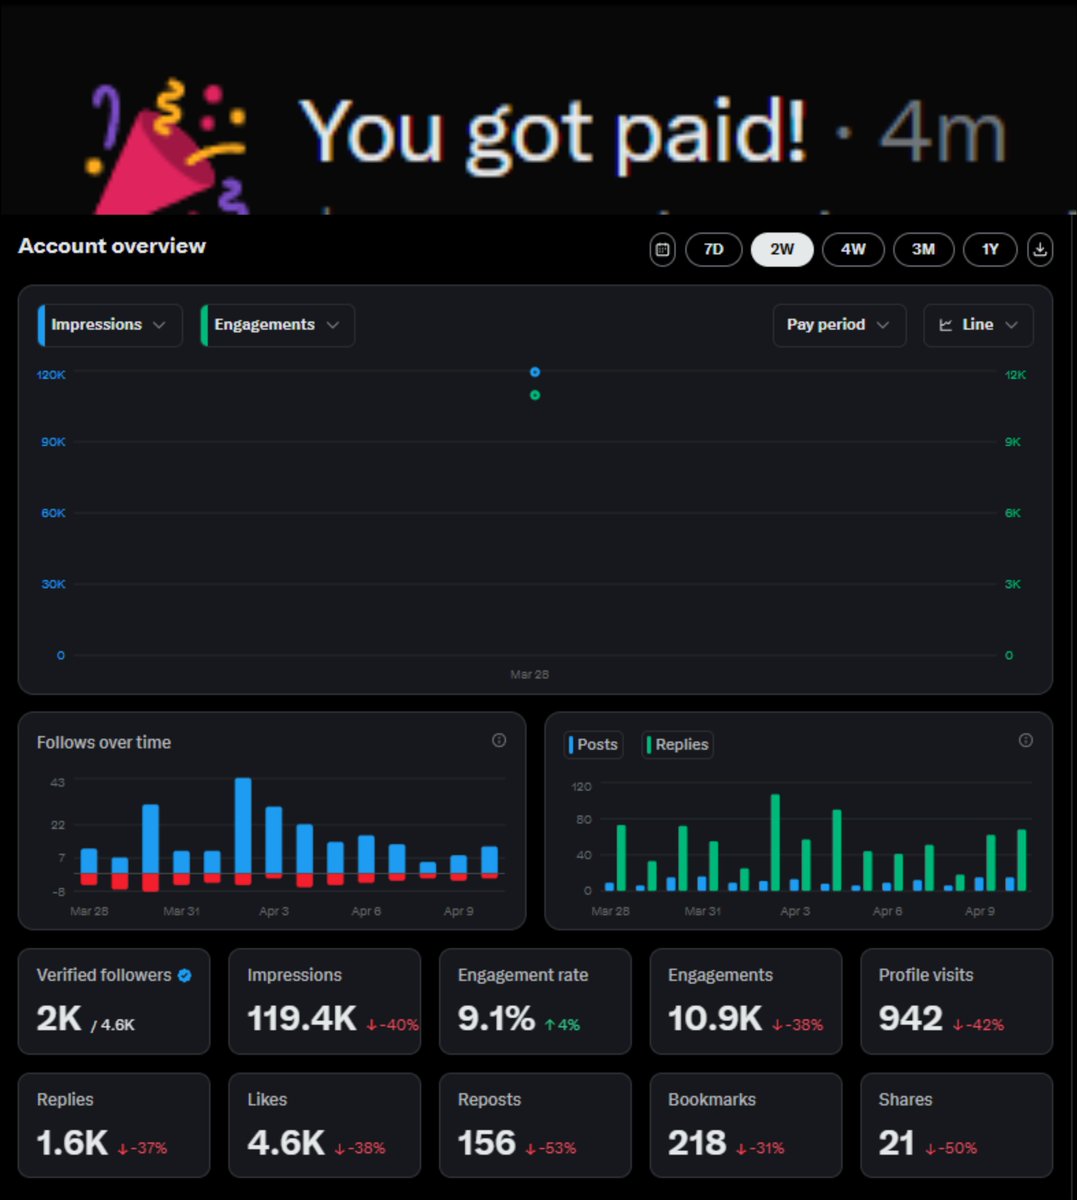Open the Impressions metric dropdown
Image resolution: width=1077 pixels, height=1200 pixels.
[x=110, y=325]
